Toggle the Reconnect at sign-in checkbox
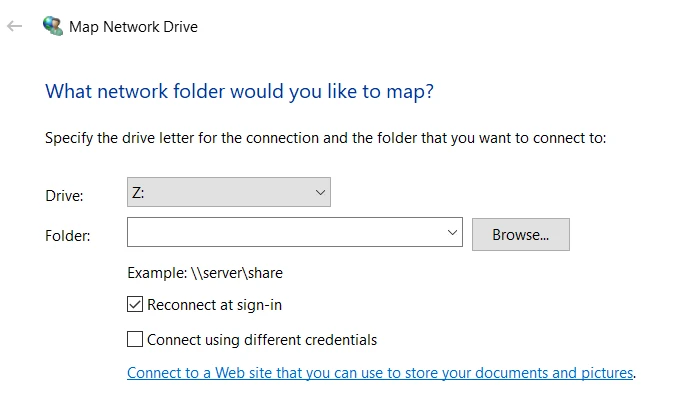679x404 pixels. 136,304
